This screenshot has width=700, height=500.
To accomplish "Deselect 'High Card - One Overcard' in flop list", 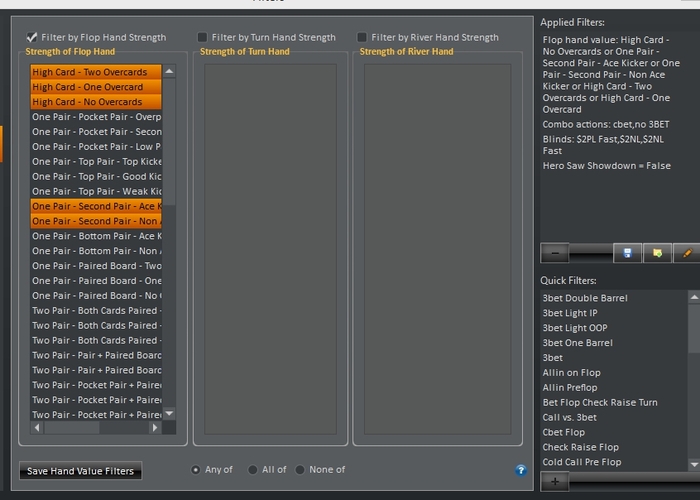I will click(96, 87).
